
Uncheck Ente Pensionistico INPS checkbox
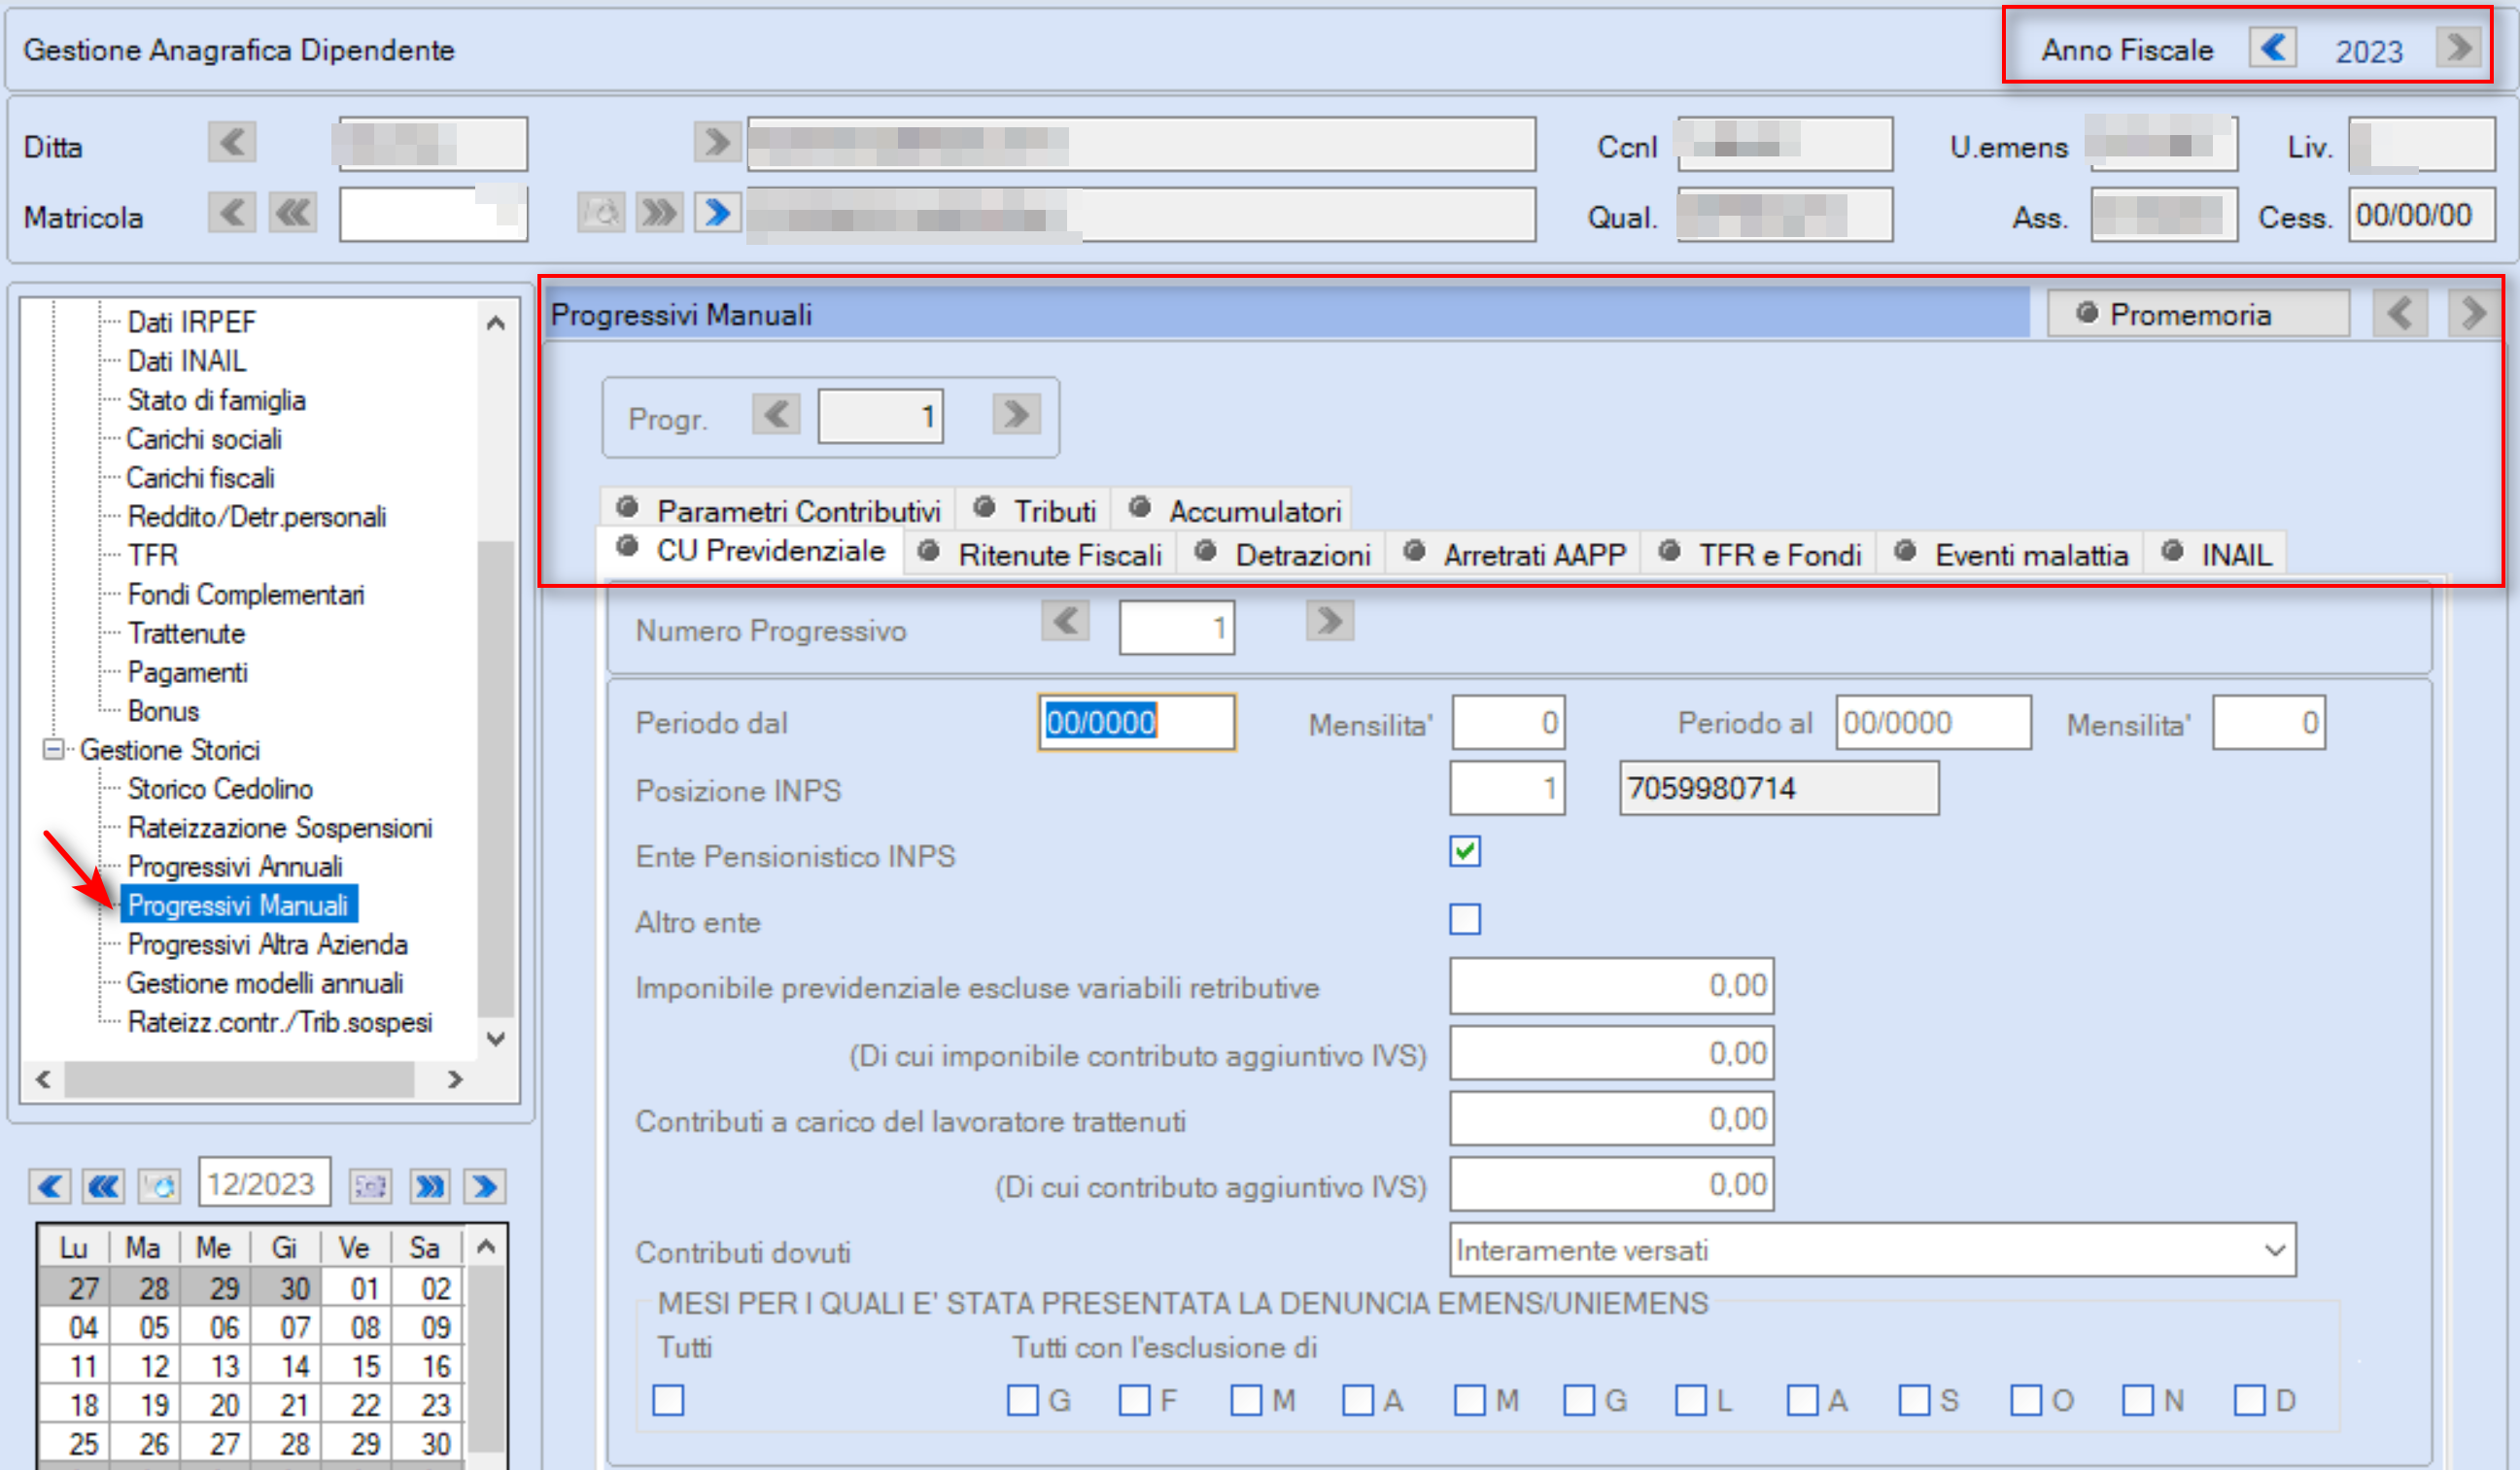(x=1465, y=852)
